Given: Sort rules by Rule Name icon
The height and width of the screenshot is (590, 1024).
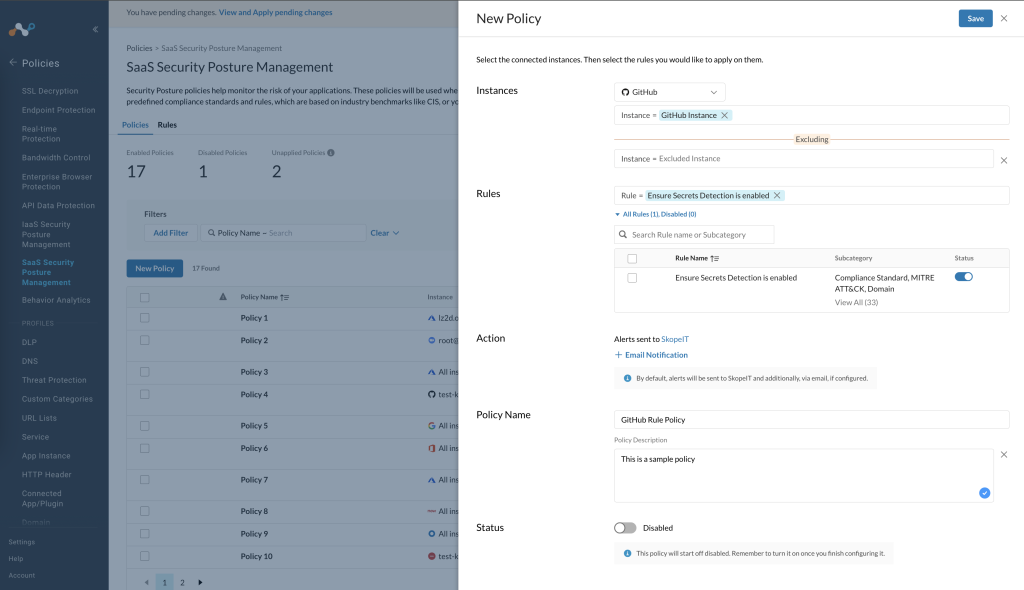Looking at the screenshot, I should [714, 259].
